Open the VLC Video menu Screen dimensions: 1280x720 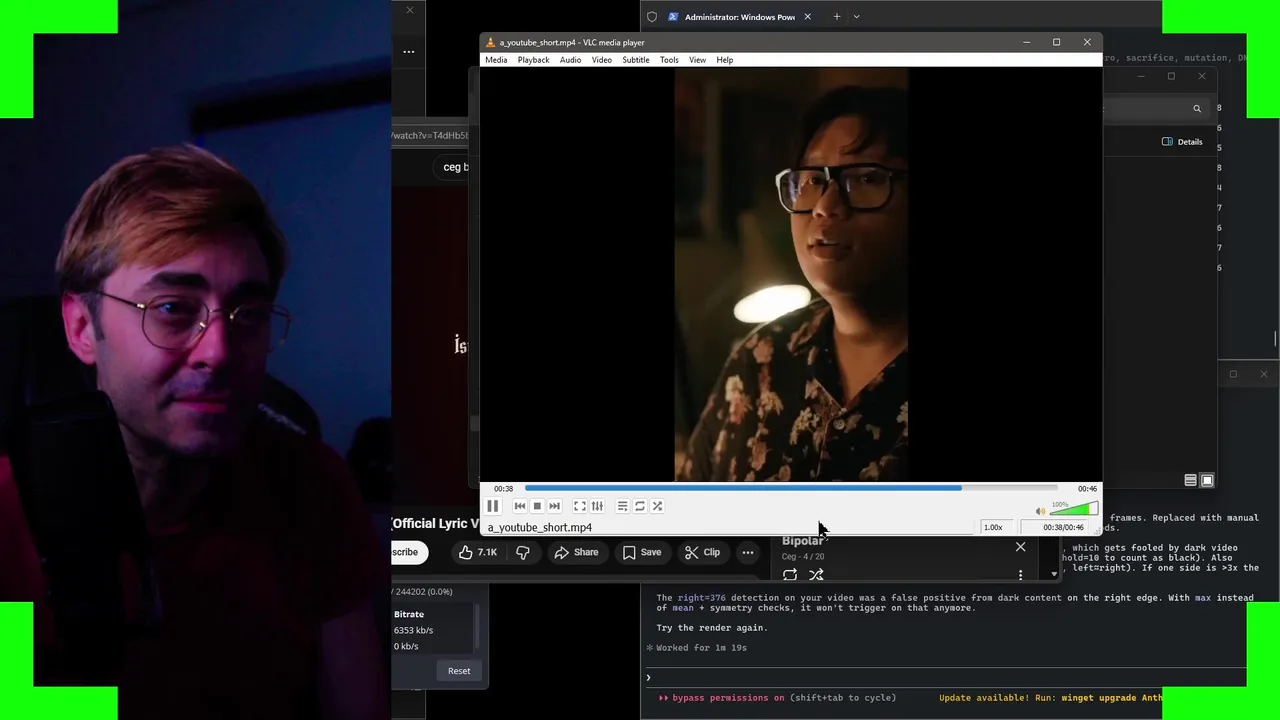point(601,60)
